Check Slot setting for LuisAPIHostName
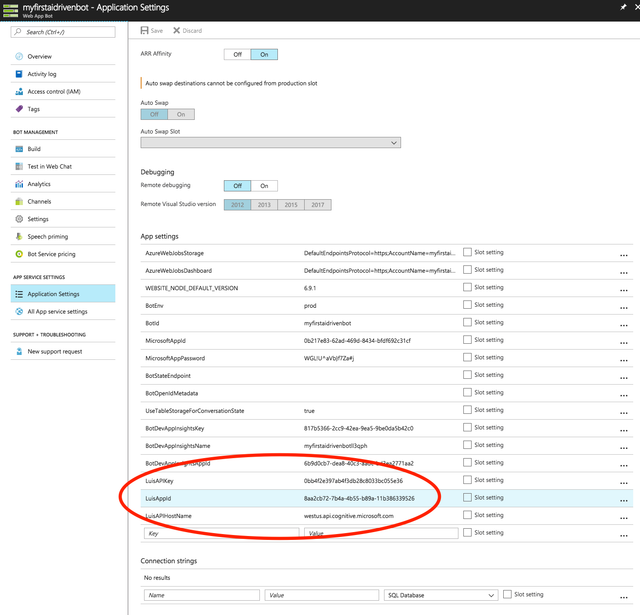The width and height of the screenshot is (640, 615). 467,515
